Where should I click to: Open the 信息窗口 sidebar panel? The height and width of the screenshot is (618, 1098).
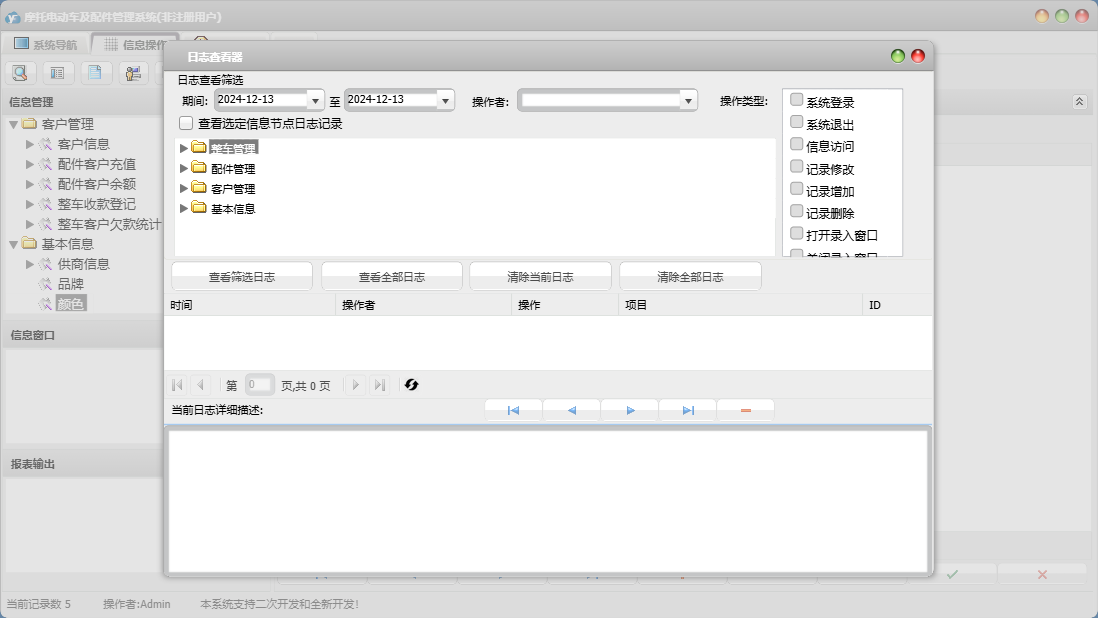tap(83, 335)
